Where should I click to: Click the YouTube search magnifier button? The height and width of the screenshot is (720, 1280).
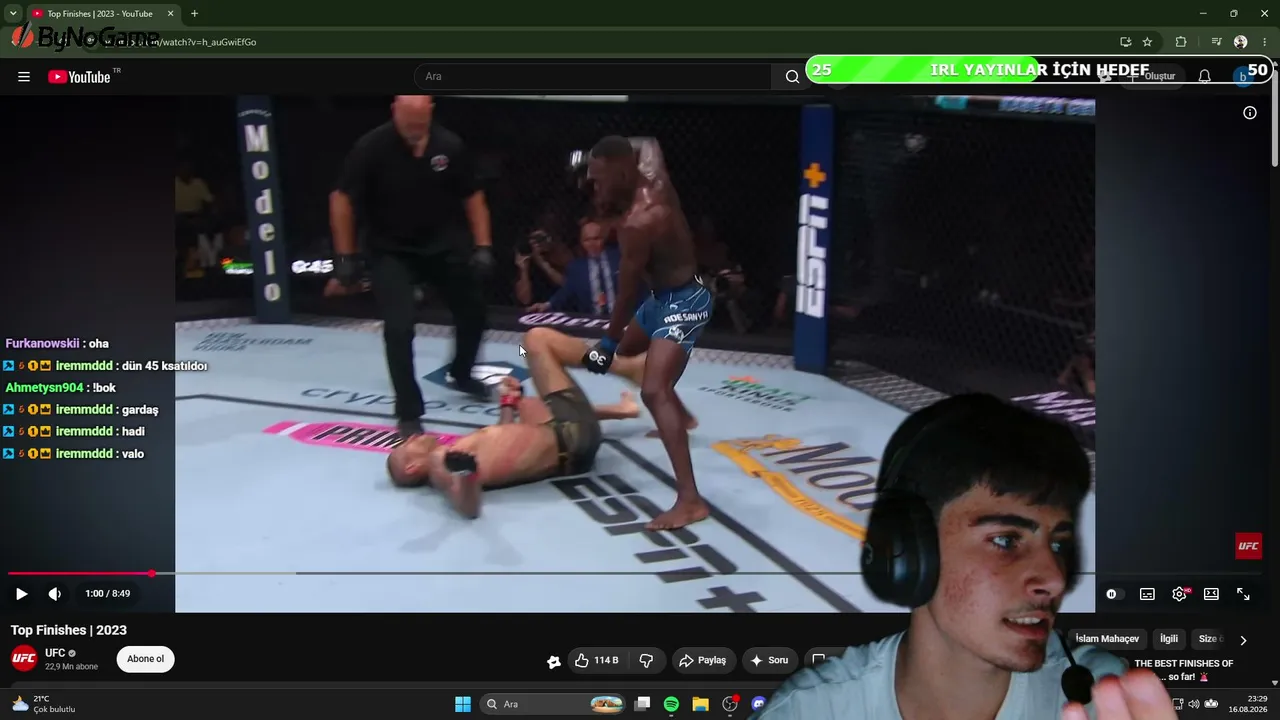(792, 77)
